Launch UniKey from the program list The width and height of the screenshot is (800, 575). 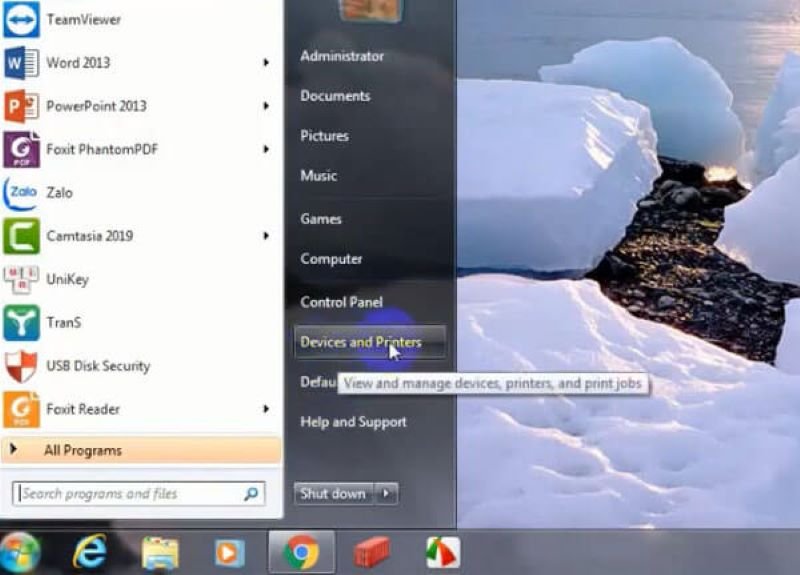click(67, 279)
